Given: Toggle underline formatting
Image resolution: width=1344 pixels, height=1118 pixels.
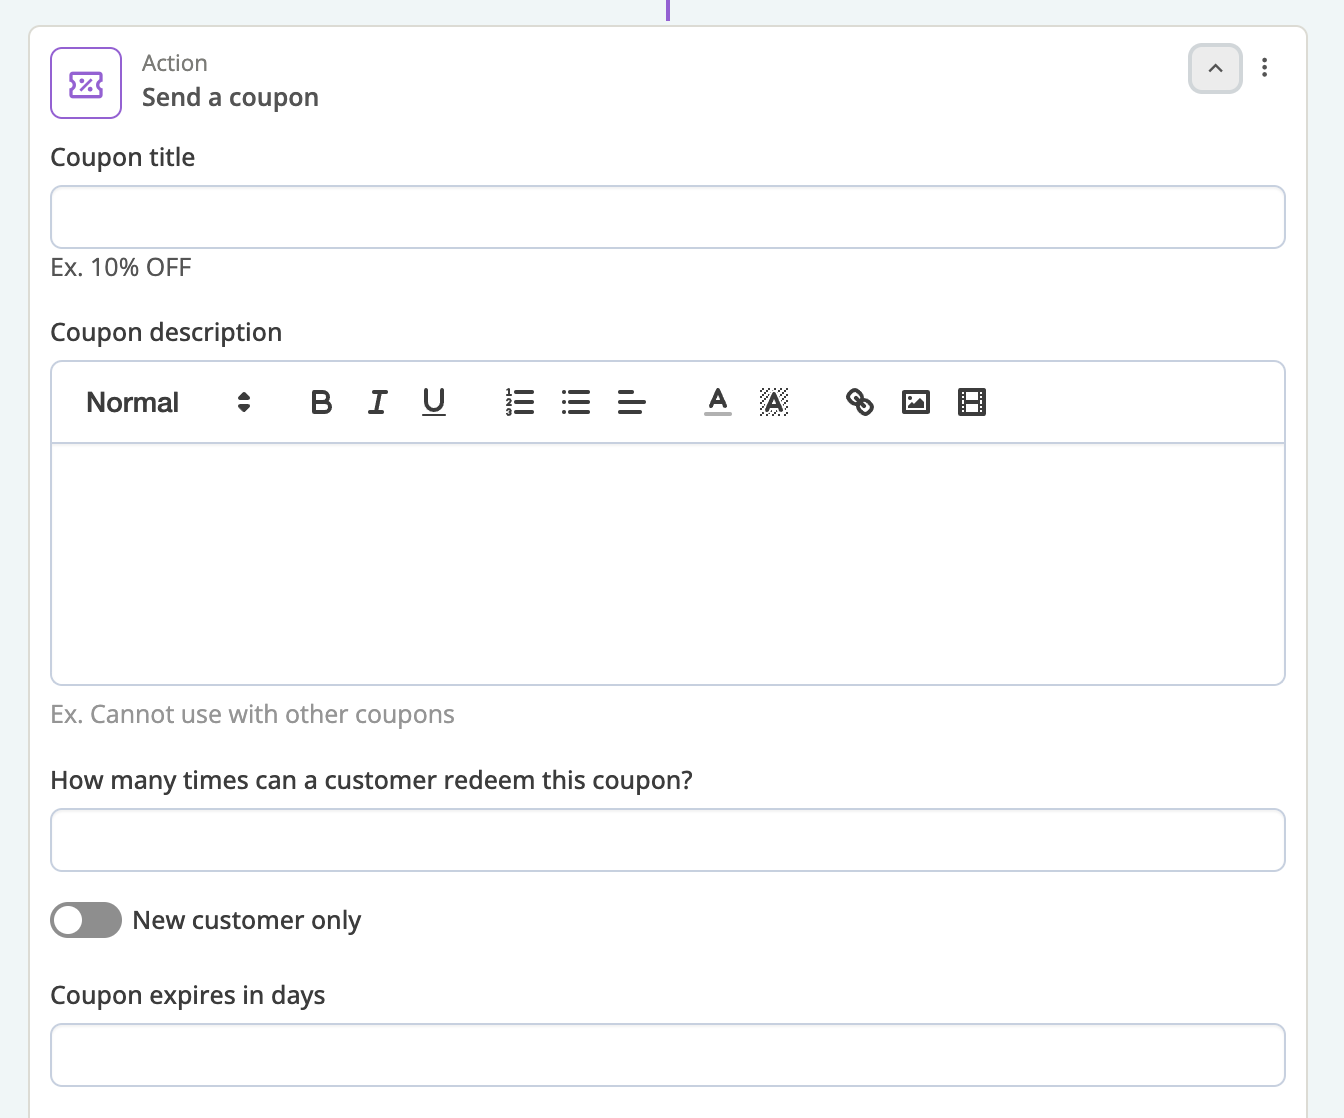Looking at the screenshot, I should point(433,402).
